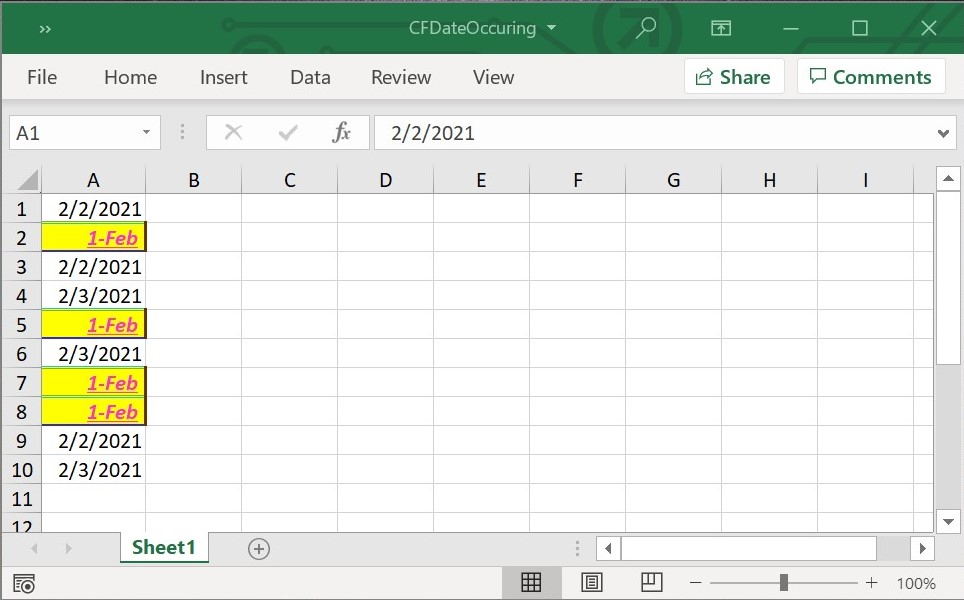Click the fx insert function icon
Image resolution: width=964 pixels, height=600 pixels.
[x=342, y=133]
